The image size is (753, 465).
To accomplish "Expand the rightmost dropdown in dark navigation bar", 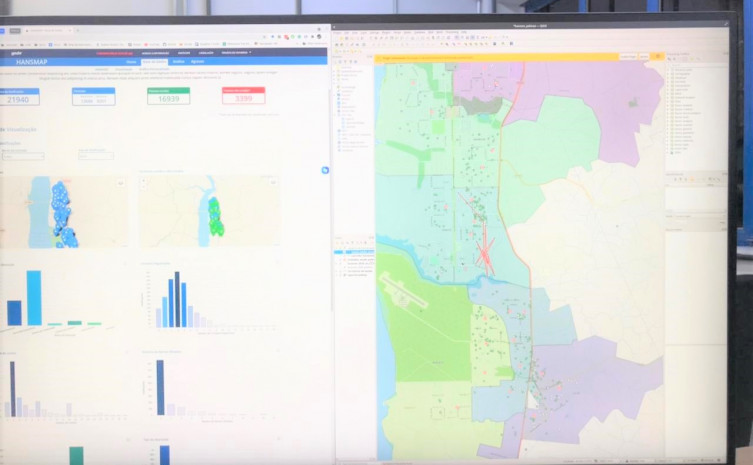I will coord(236,52).
